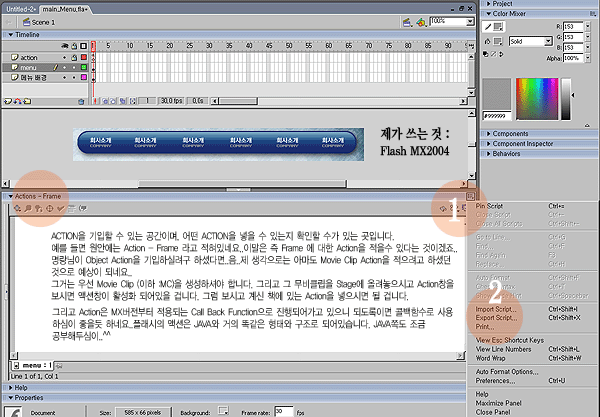Toggle the action layer's outline color square
600x417 pixels.
click(x=85, y=57)
